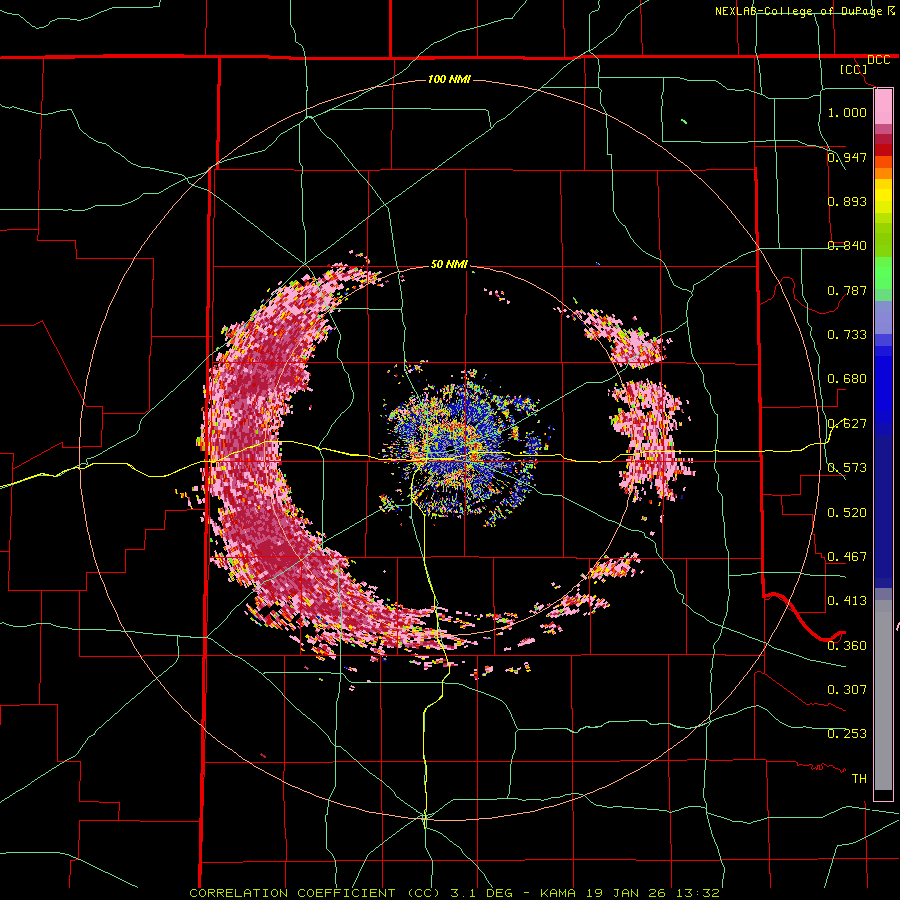The image size is (900, 900).
Task: Click the DCC label above the legend
Action: point(878,60)
